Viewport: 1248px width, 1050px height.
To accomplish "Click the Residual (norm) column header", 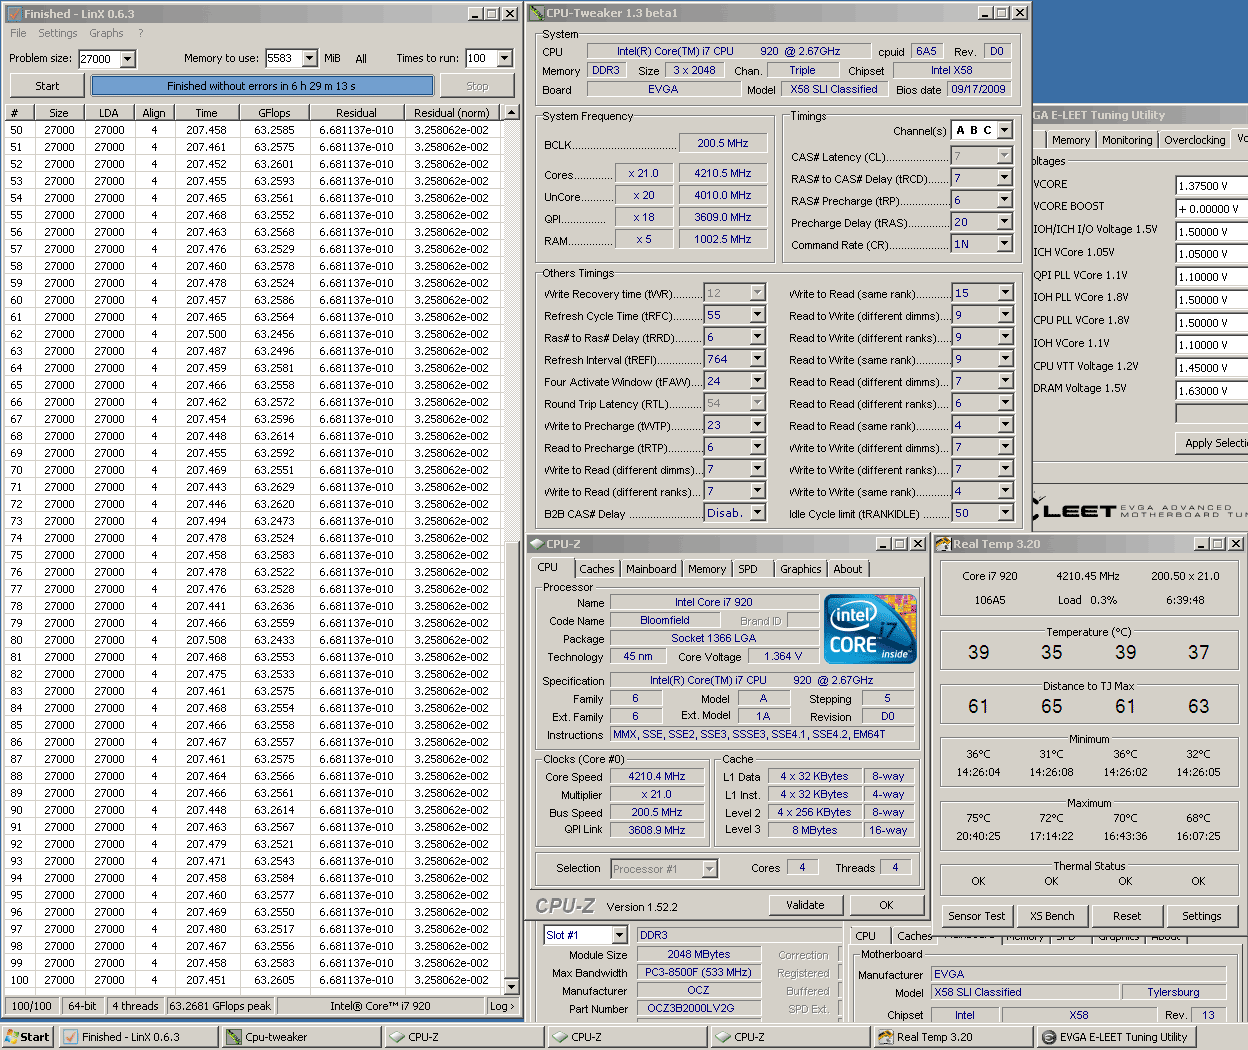I will 452,113.
